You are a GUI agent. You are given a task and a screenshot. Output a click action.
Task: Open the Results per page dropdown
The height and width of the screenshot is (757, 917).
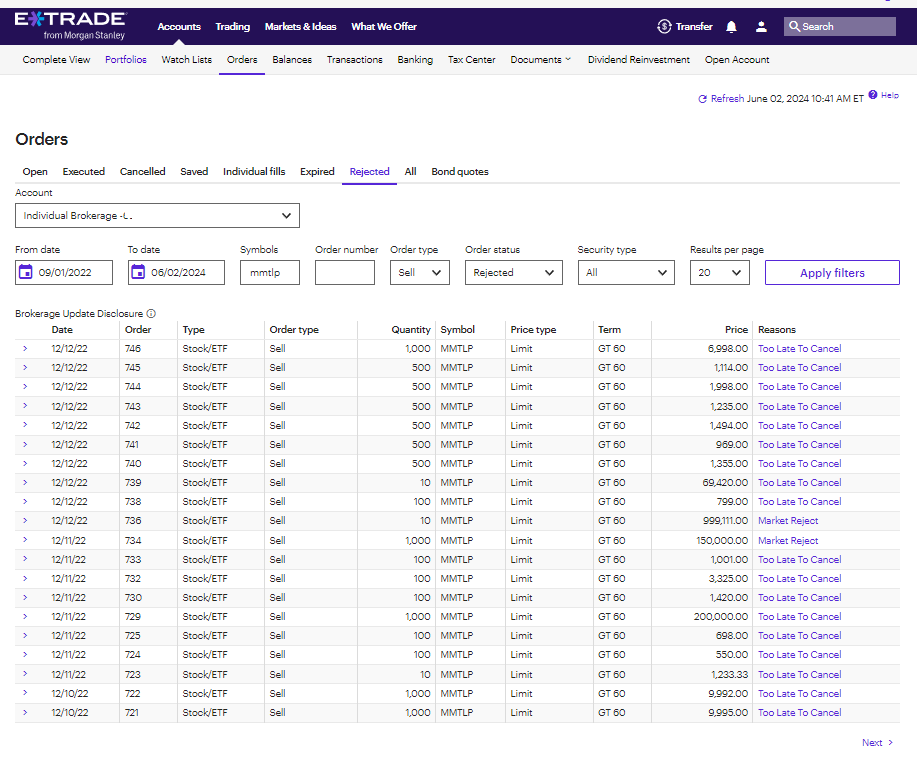719,273
